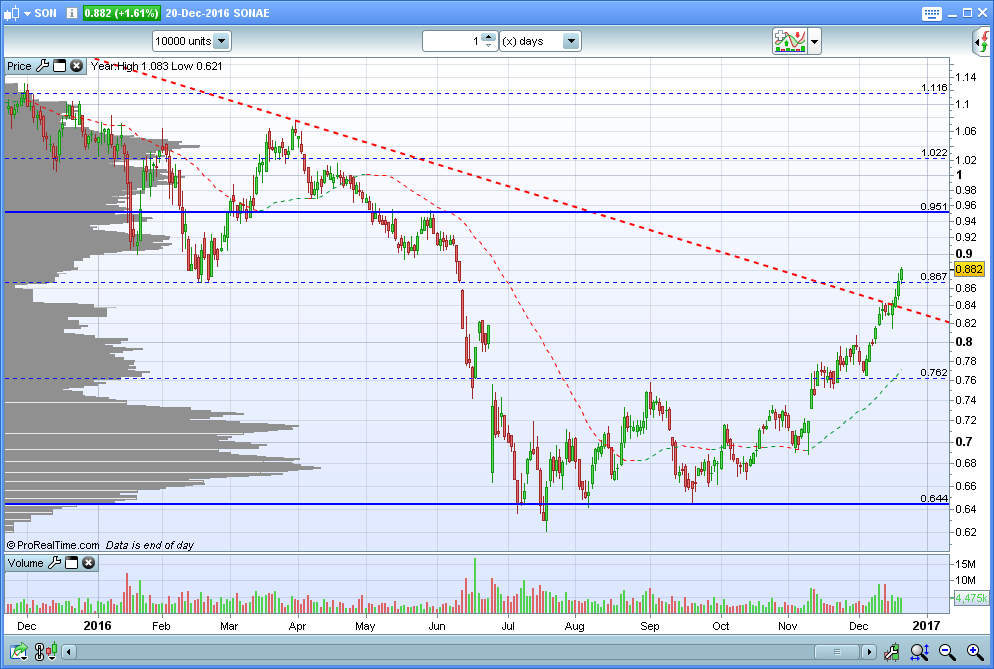The width and height of the screenshot is (994, 669).
Task: Select the 0.644 support line label
Action: pyautogui.click(x=934, y=498)
